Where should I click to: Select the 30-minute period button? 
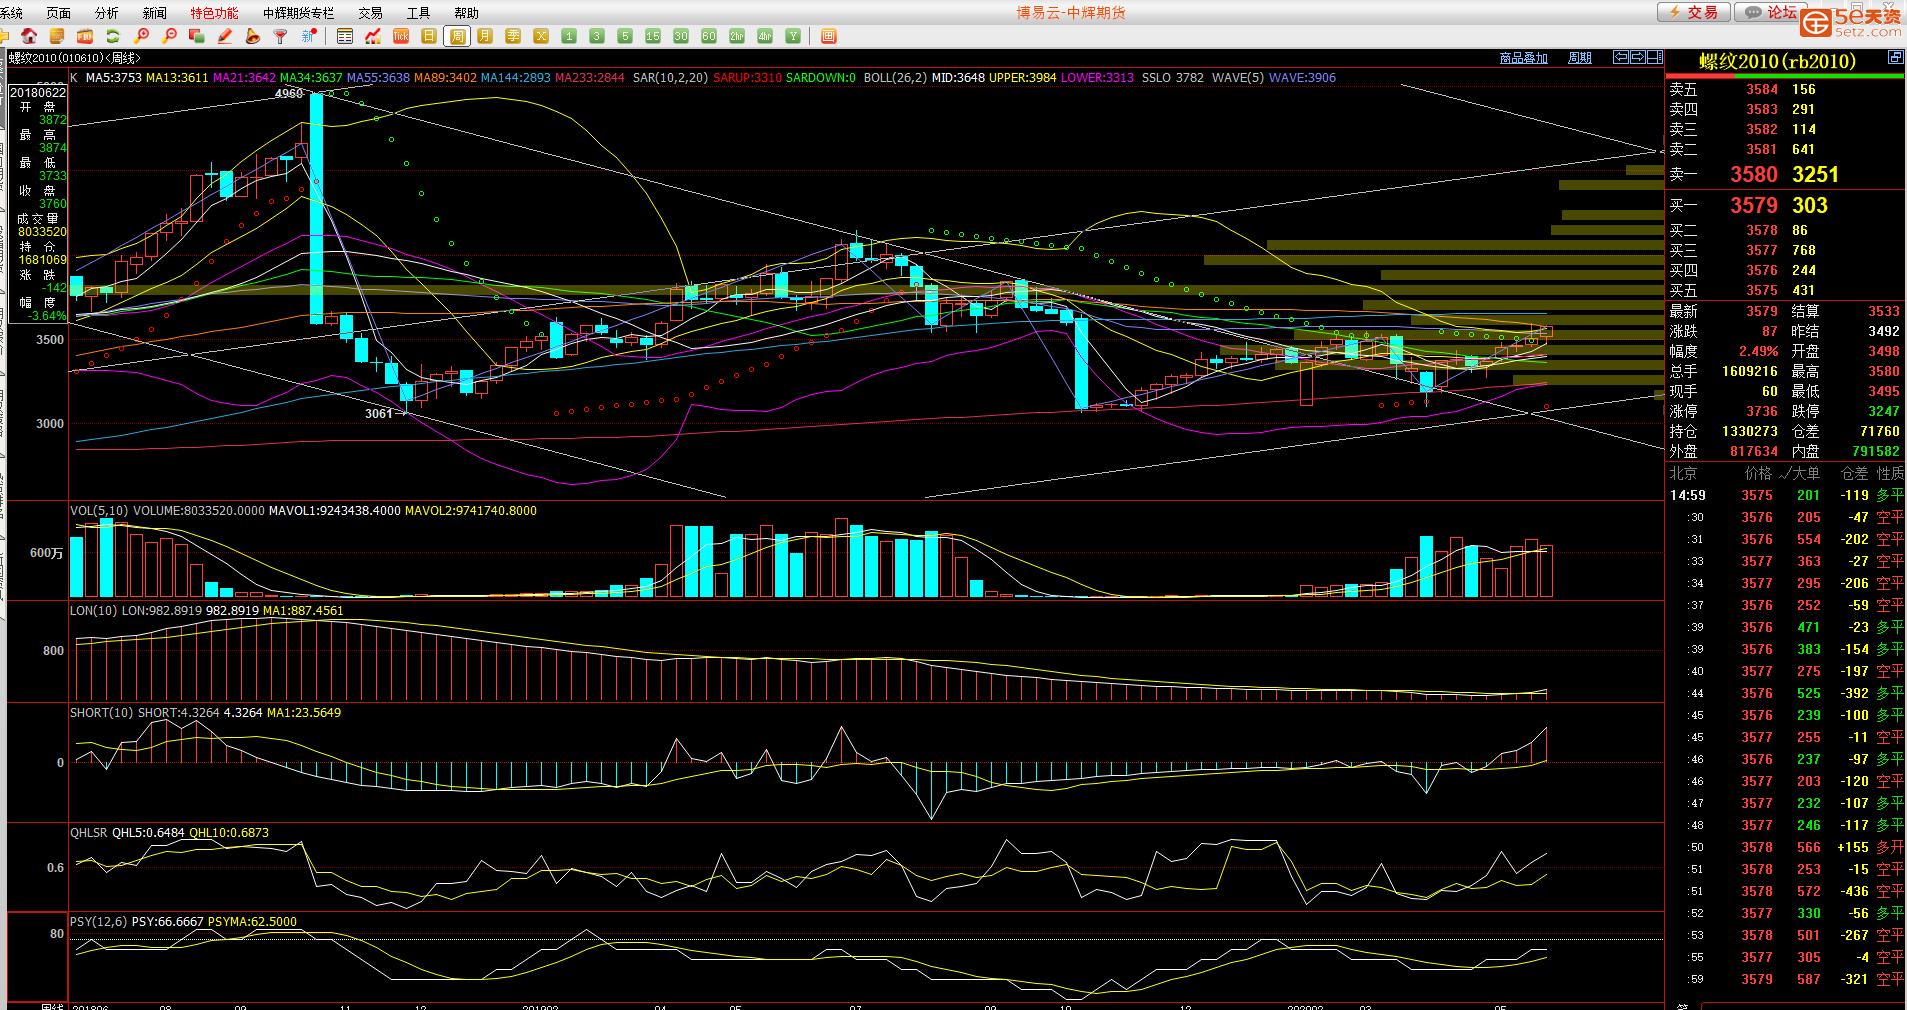pos(681,36)
